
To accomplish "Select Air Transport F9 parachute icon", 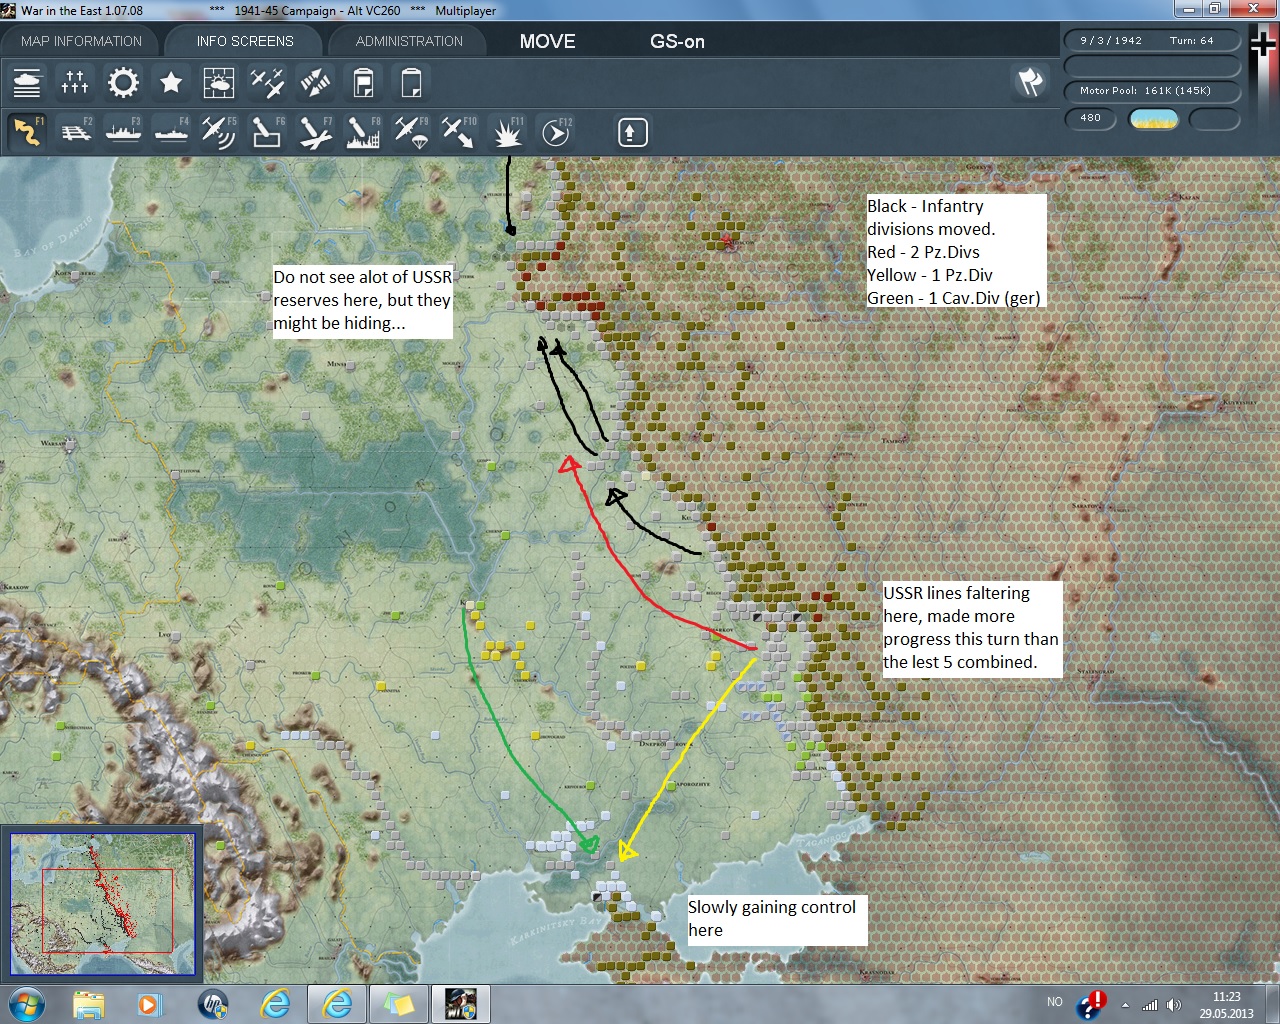I will pos(411,132).
